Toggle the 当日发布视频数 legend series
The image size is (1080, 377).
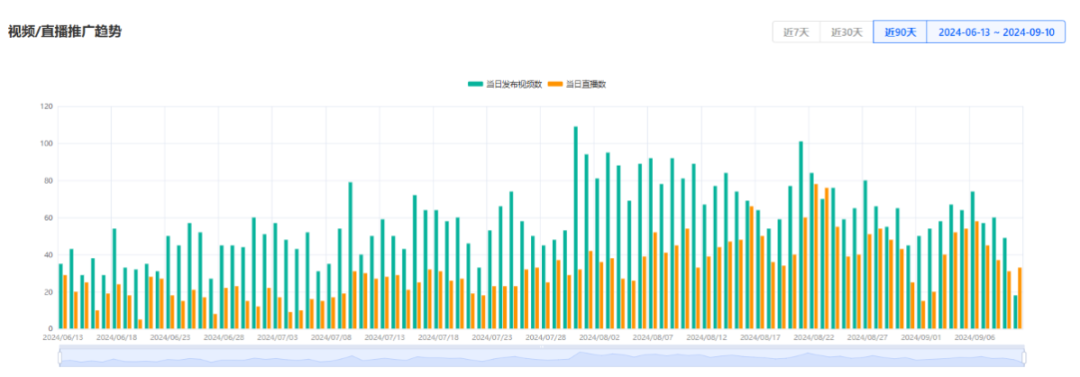(x=506, y=84)
